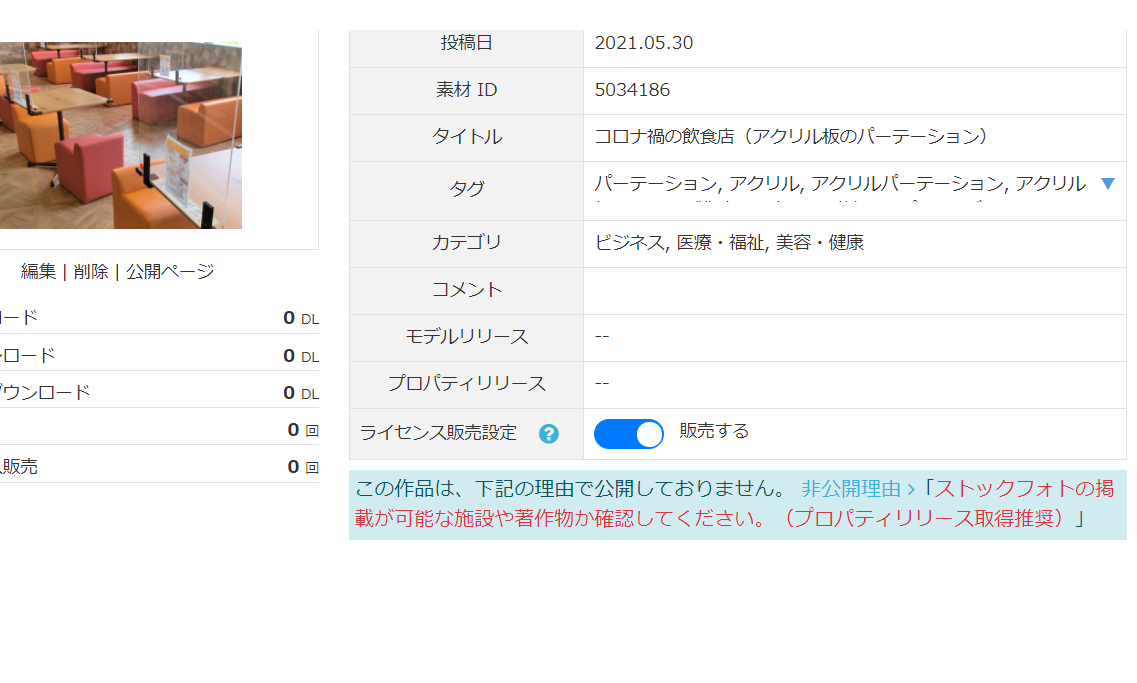Click the category value ビジネス, 医療・福祉
The height and width of the screenshot is (683, 1137).
coord(729,242)
